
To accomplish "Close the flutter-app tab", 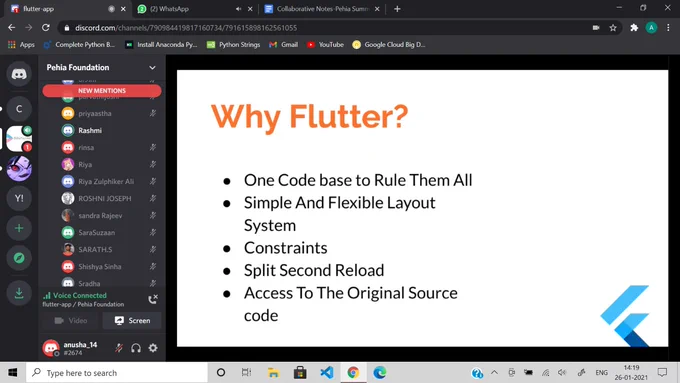I will 123,9.
